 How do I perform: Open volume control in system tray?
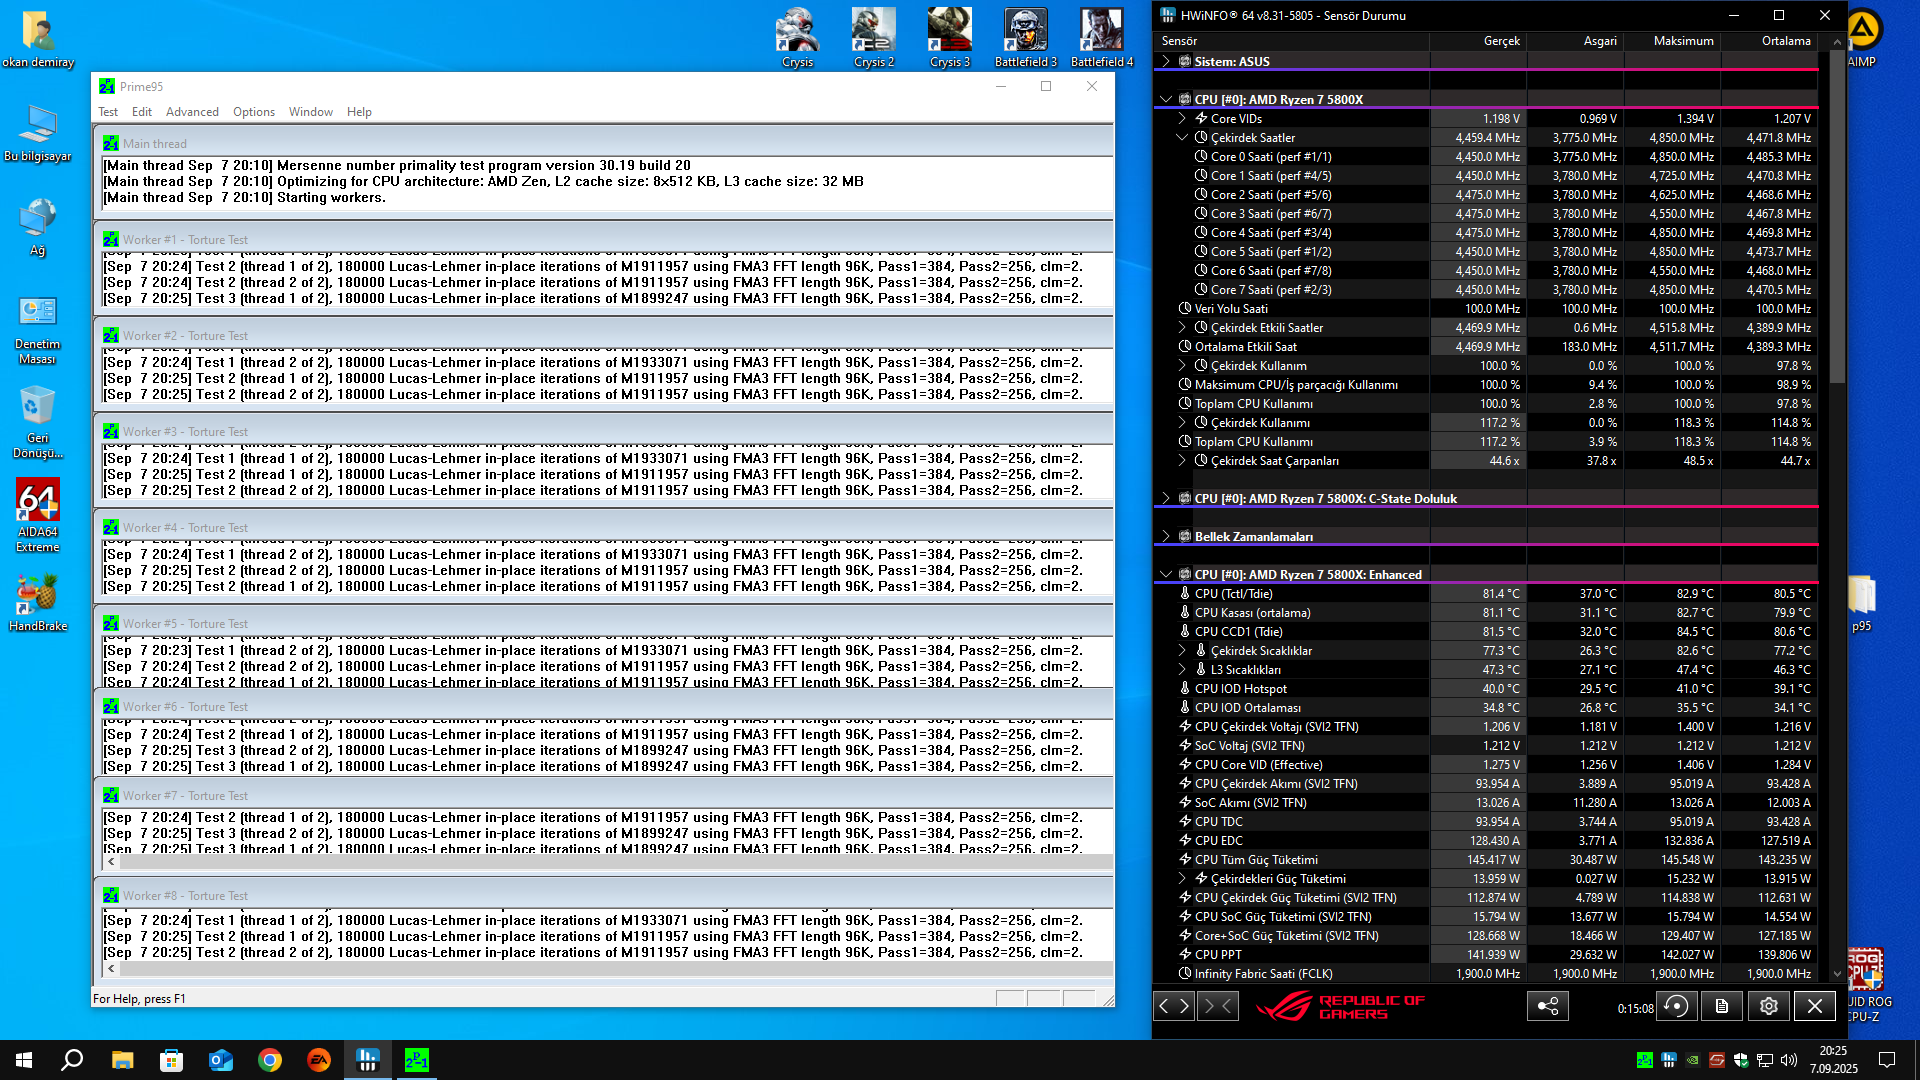[1789, 1060]
